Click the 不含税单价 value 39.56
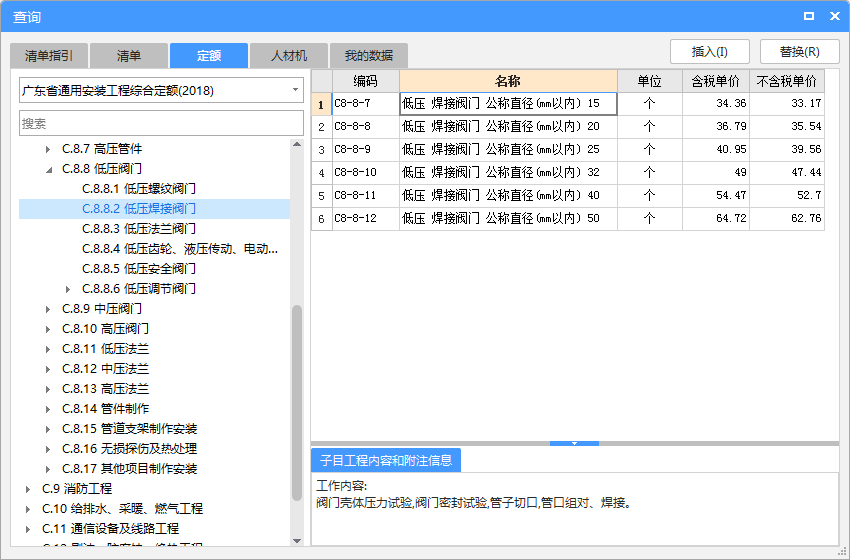Screen dimensions: 850x560 787,150
